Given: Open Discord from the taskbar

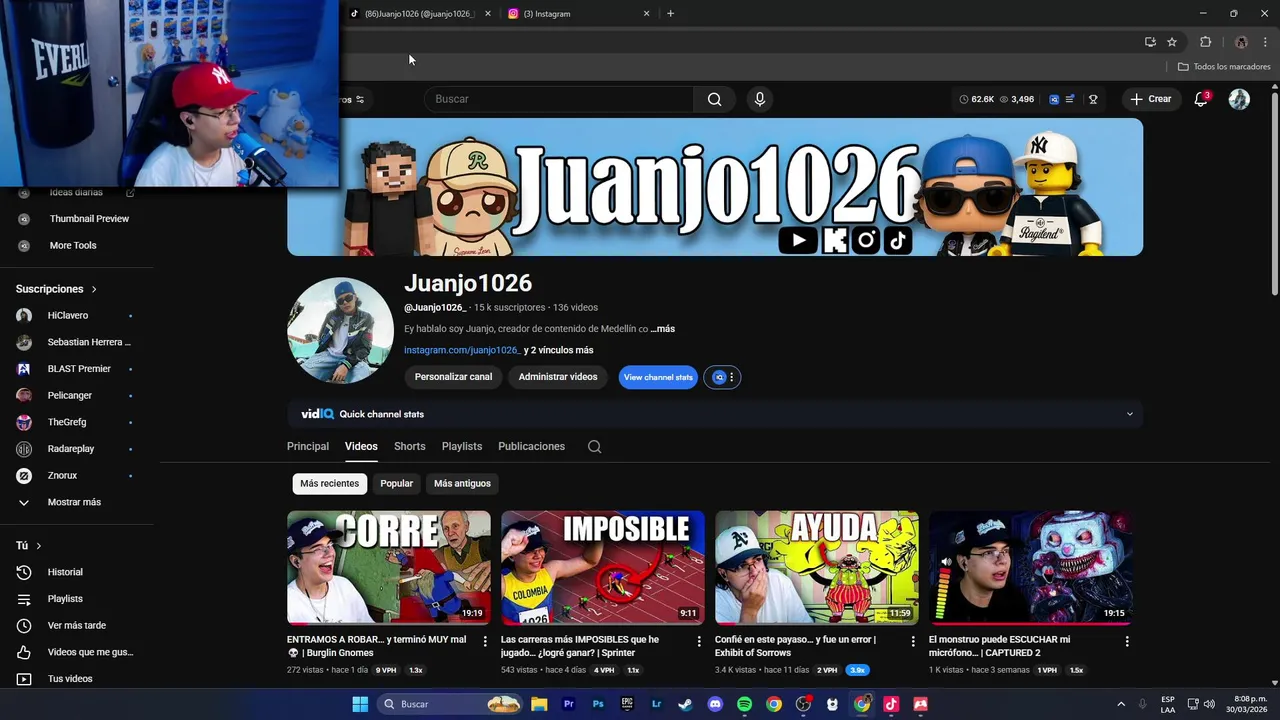Looking at the screenshot, I should 715,704.
